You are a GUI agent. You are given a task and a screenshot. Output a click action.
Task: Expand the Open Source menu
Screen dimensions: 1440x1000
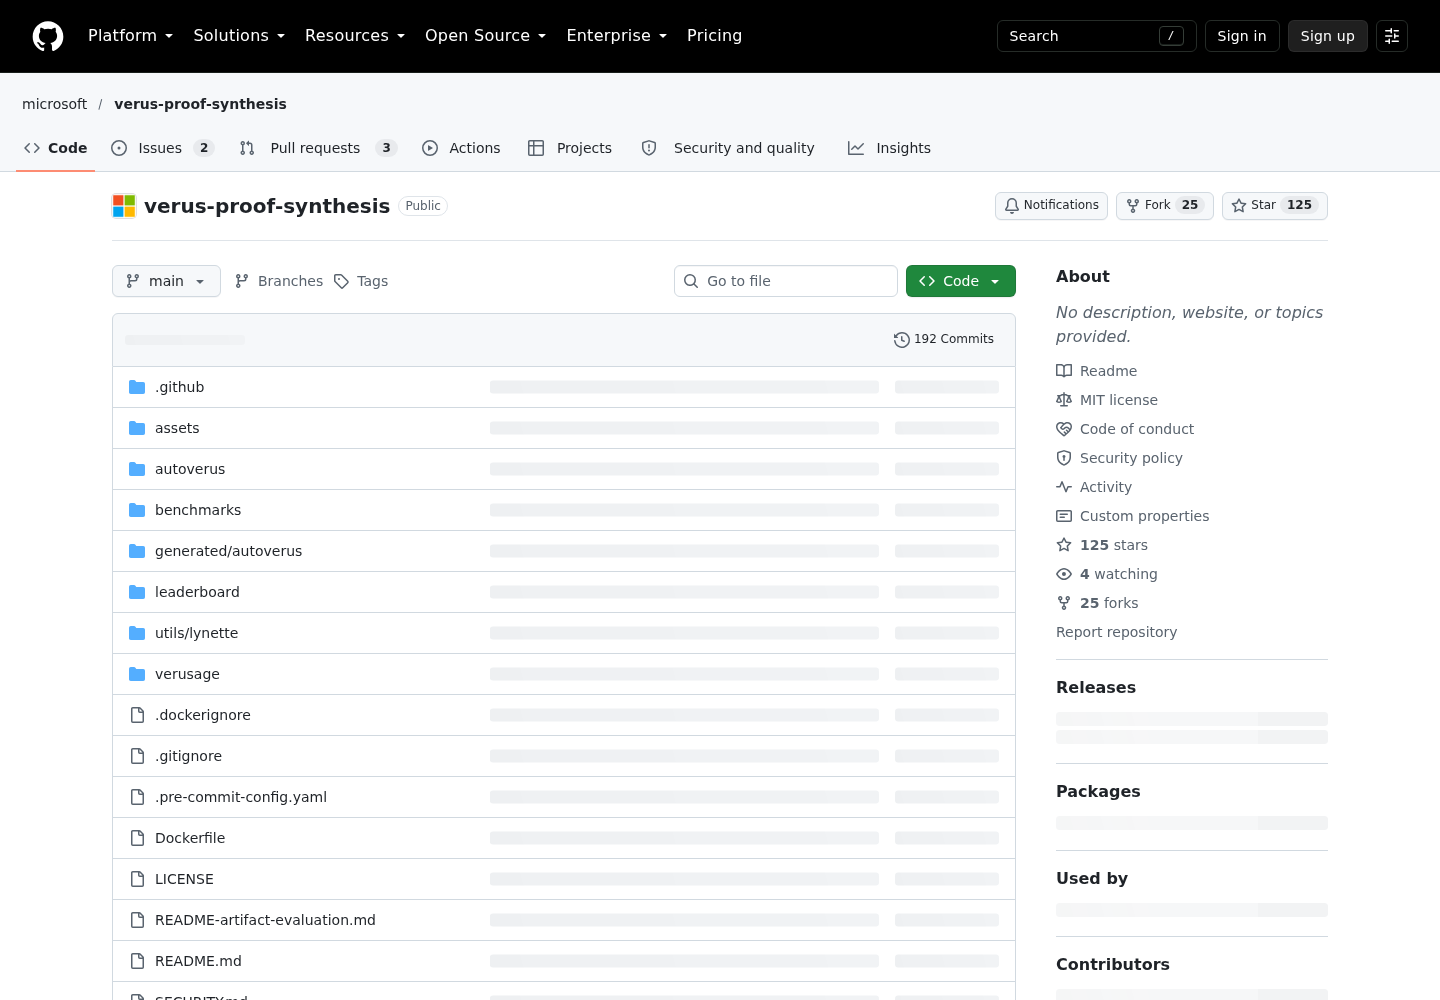click(x=486, y=36)
